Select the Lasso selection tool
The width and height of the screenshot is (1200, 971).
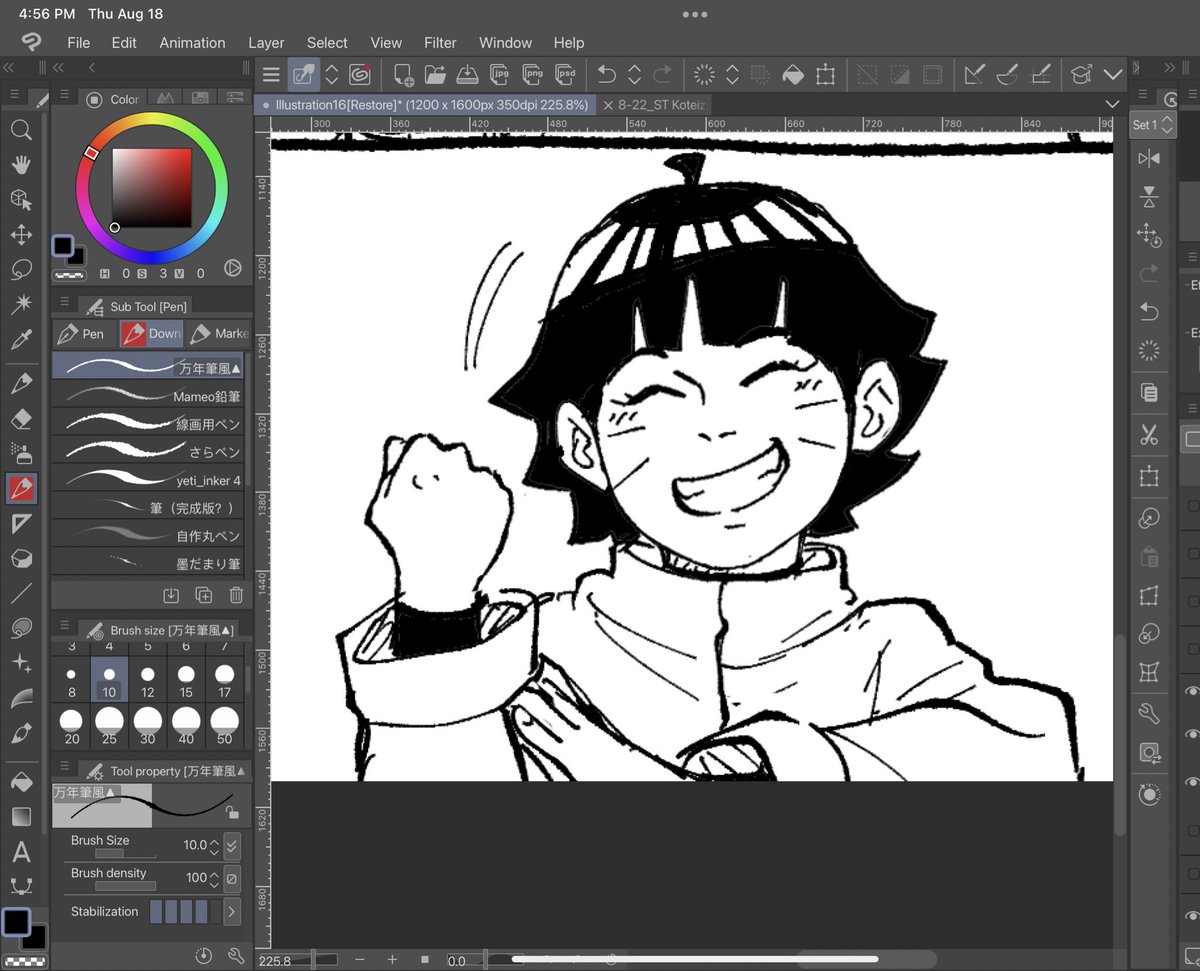pos(21,270)
